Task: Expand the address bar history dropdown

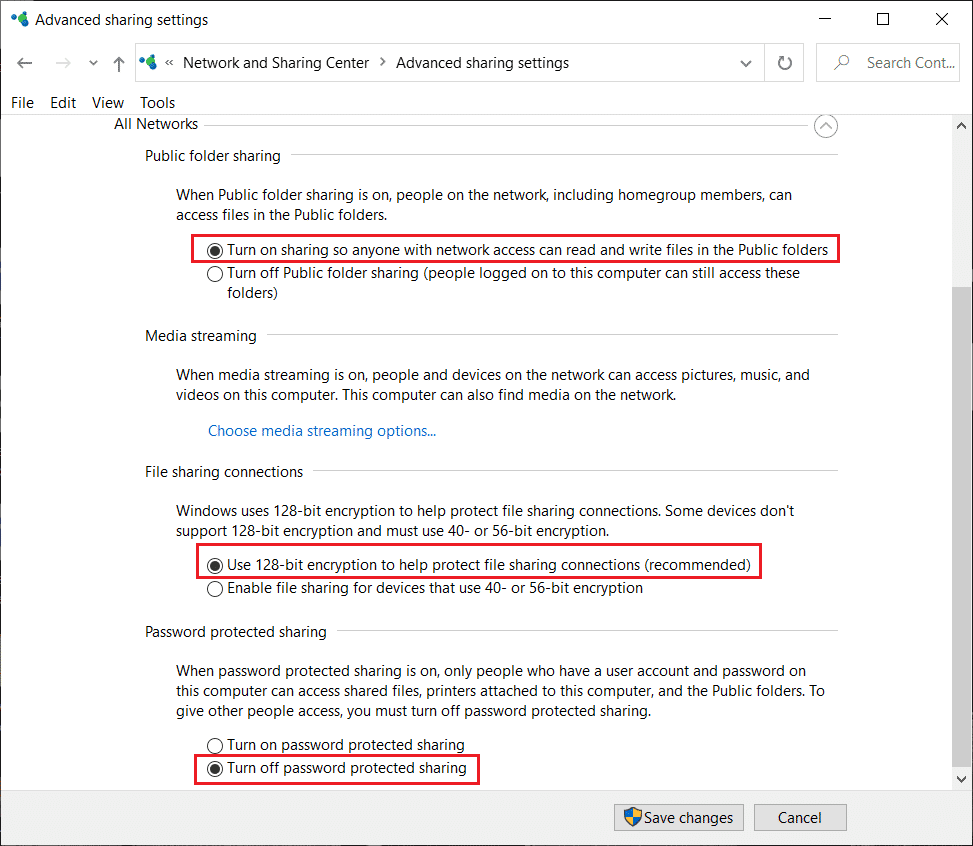Action: coord(746,63)
